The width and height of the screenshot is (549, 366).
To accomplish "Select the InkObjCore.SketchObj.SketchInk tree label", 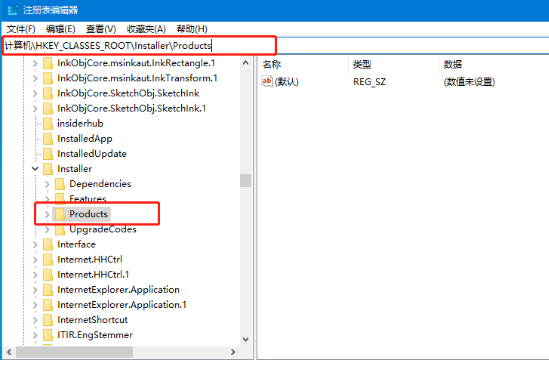I will tap(128, 94).
